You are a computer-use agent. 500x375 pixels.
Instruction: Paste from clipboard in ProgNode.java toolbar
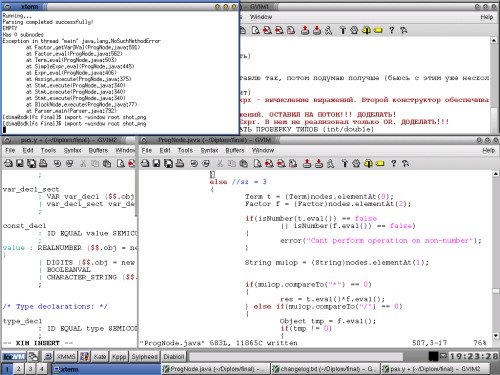pyautogui.click(x=244, y=163)
